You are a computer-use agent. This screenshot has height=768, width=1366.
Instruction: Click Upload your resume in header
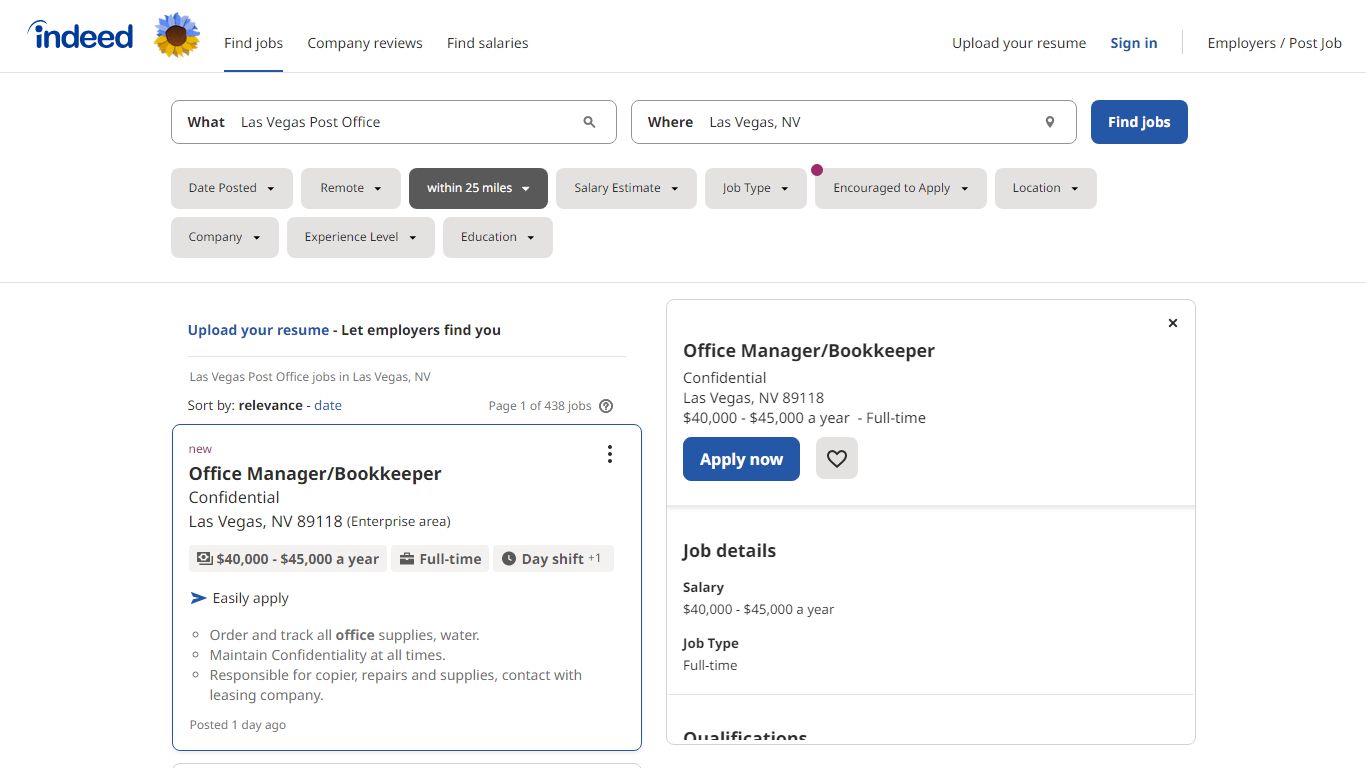pos(1019,43)
